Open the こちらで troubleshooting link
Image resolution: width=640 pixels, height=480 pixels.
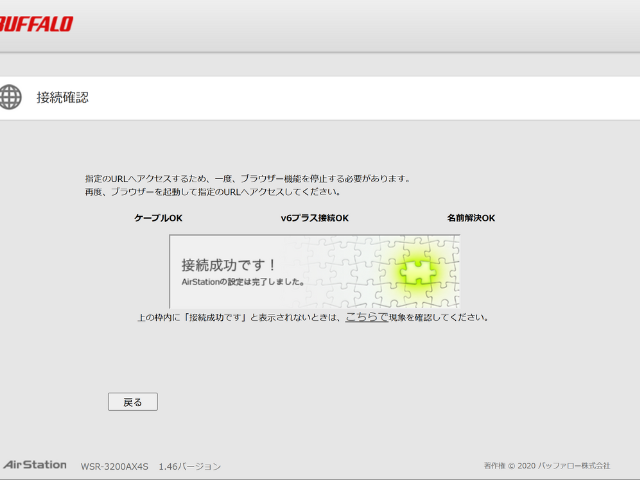[367, 317]
